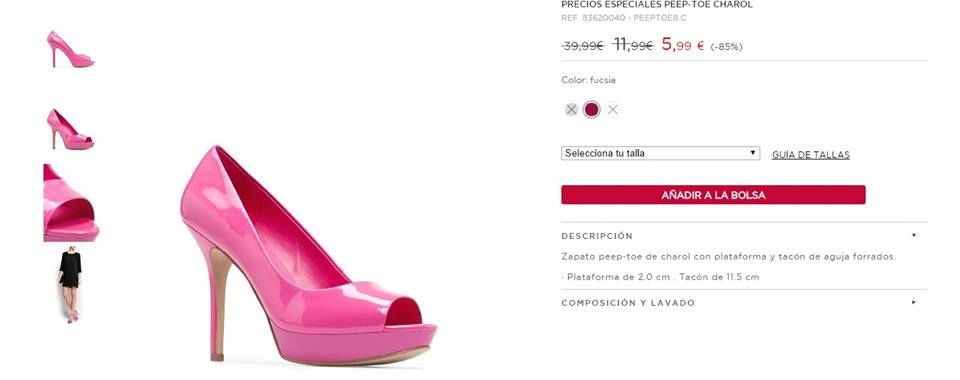Choose the fucsia color swatch

coord(591,110)
